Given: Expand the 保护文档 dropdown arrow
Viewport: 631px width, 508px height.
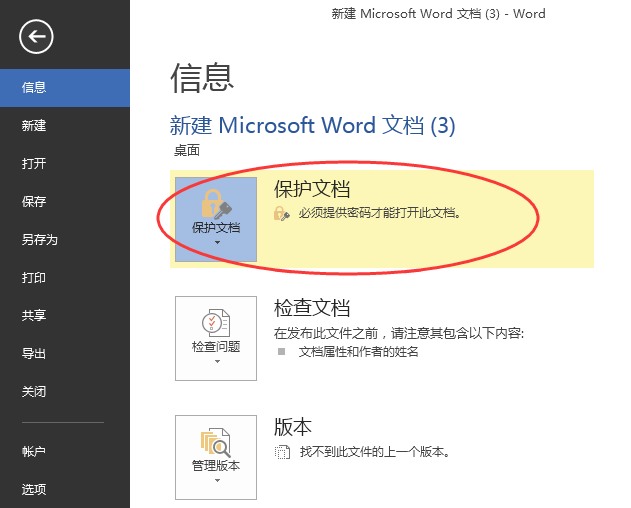Looking at the screenshot, I should coord(217,243).
